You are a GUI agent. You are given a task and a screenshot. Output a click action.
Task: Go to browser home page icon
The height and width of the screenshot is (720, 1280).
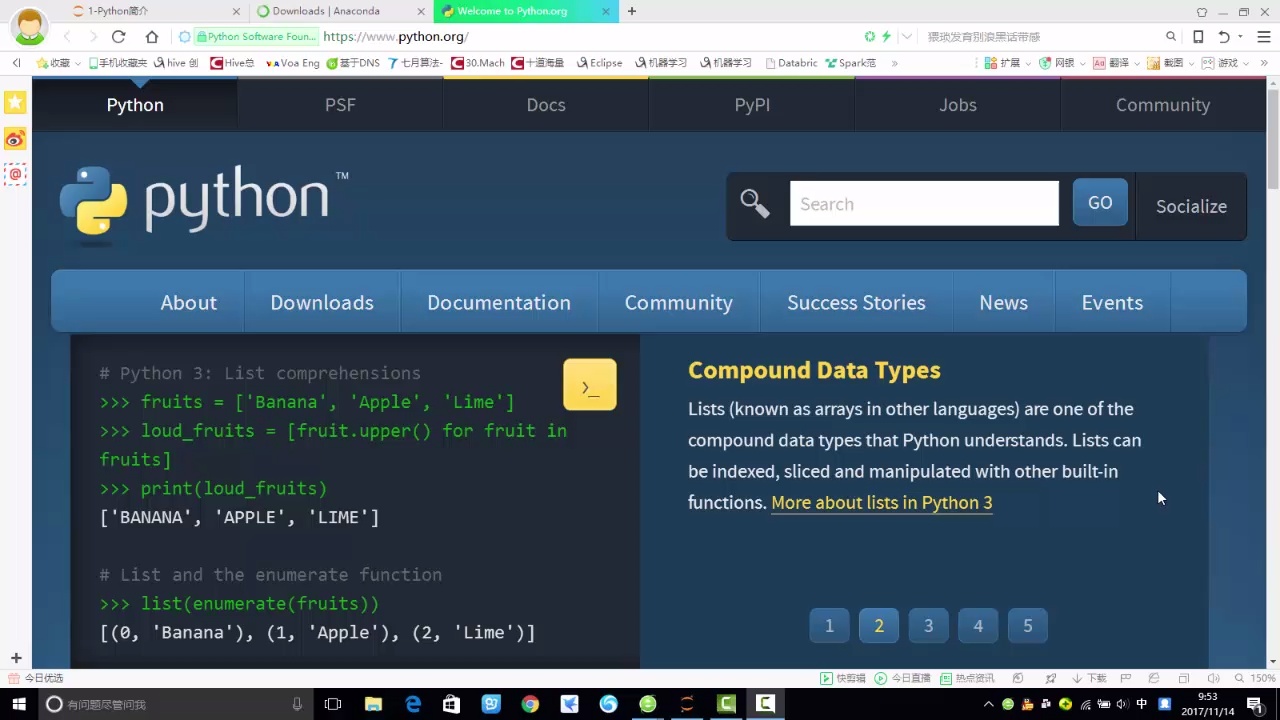tap(152, 37)
